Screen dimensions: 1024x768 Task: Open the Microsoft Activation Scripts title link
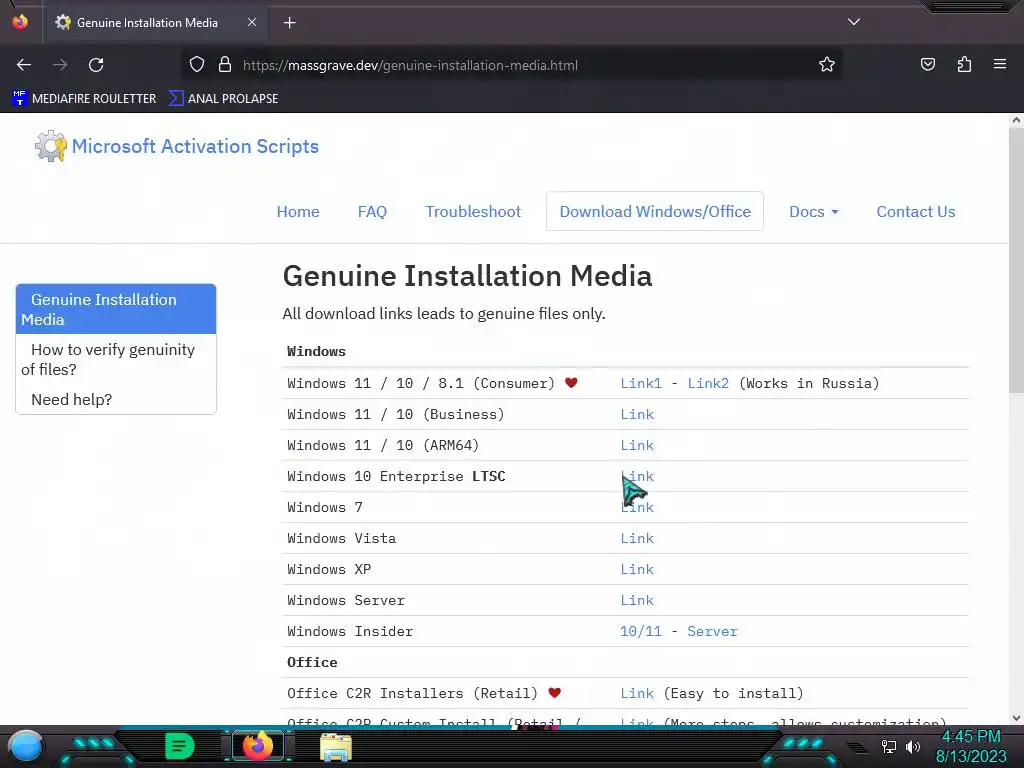tap(195, 146)
